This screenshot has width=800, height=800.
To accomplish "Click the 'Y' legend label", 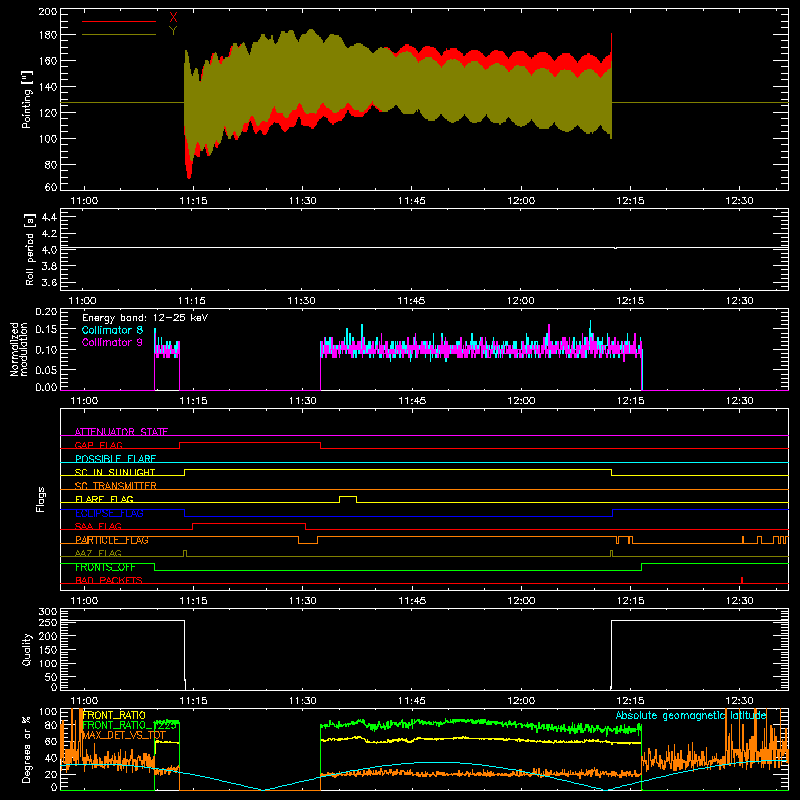I will click(x=173, y=30).
